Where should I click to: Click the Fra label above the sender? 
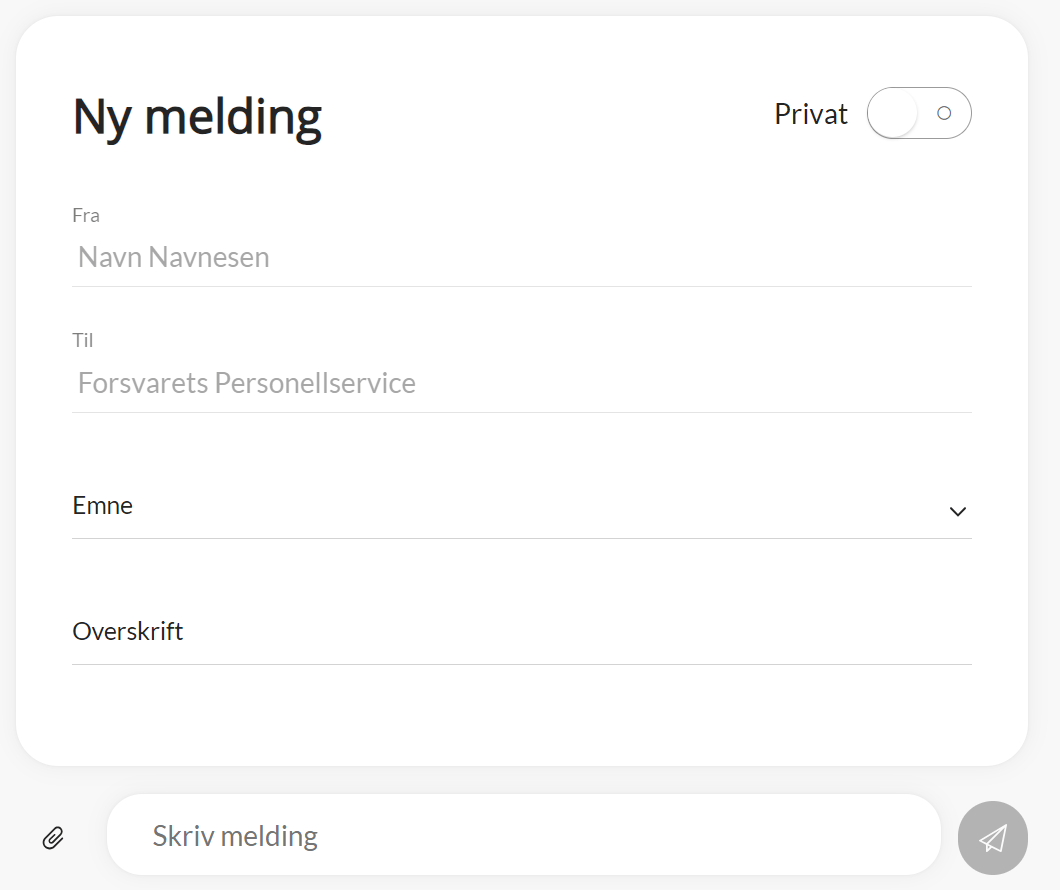pyautogui.click(x=86, y=215)
